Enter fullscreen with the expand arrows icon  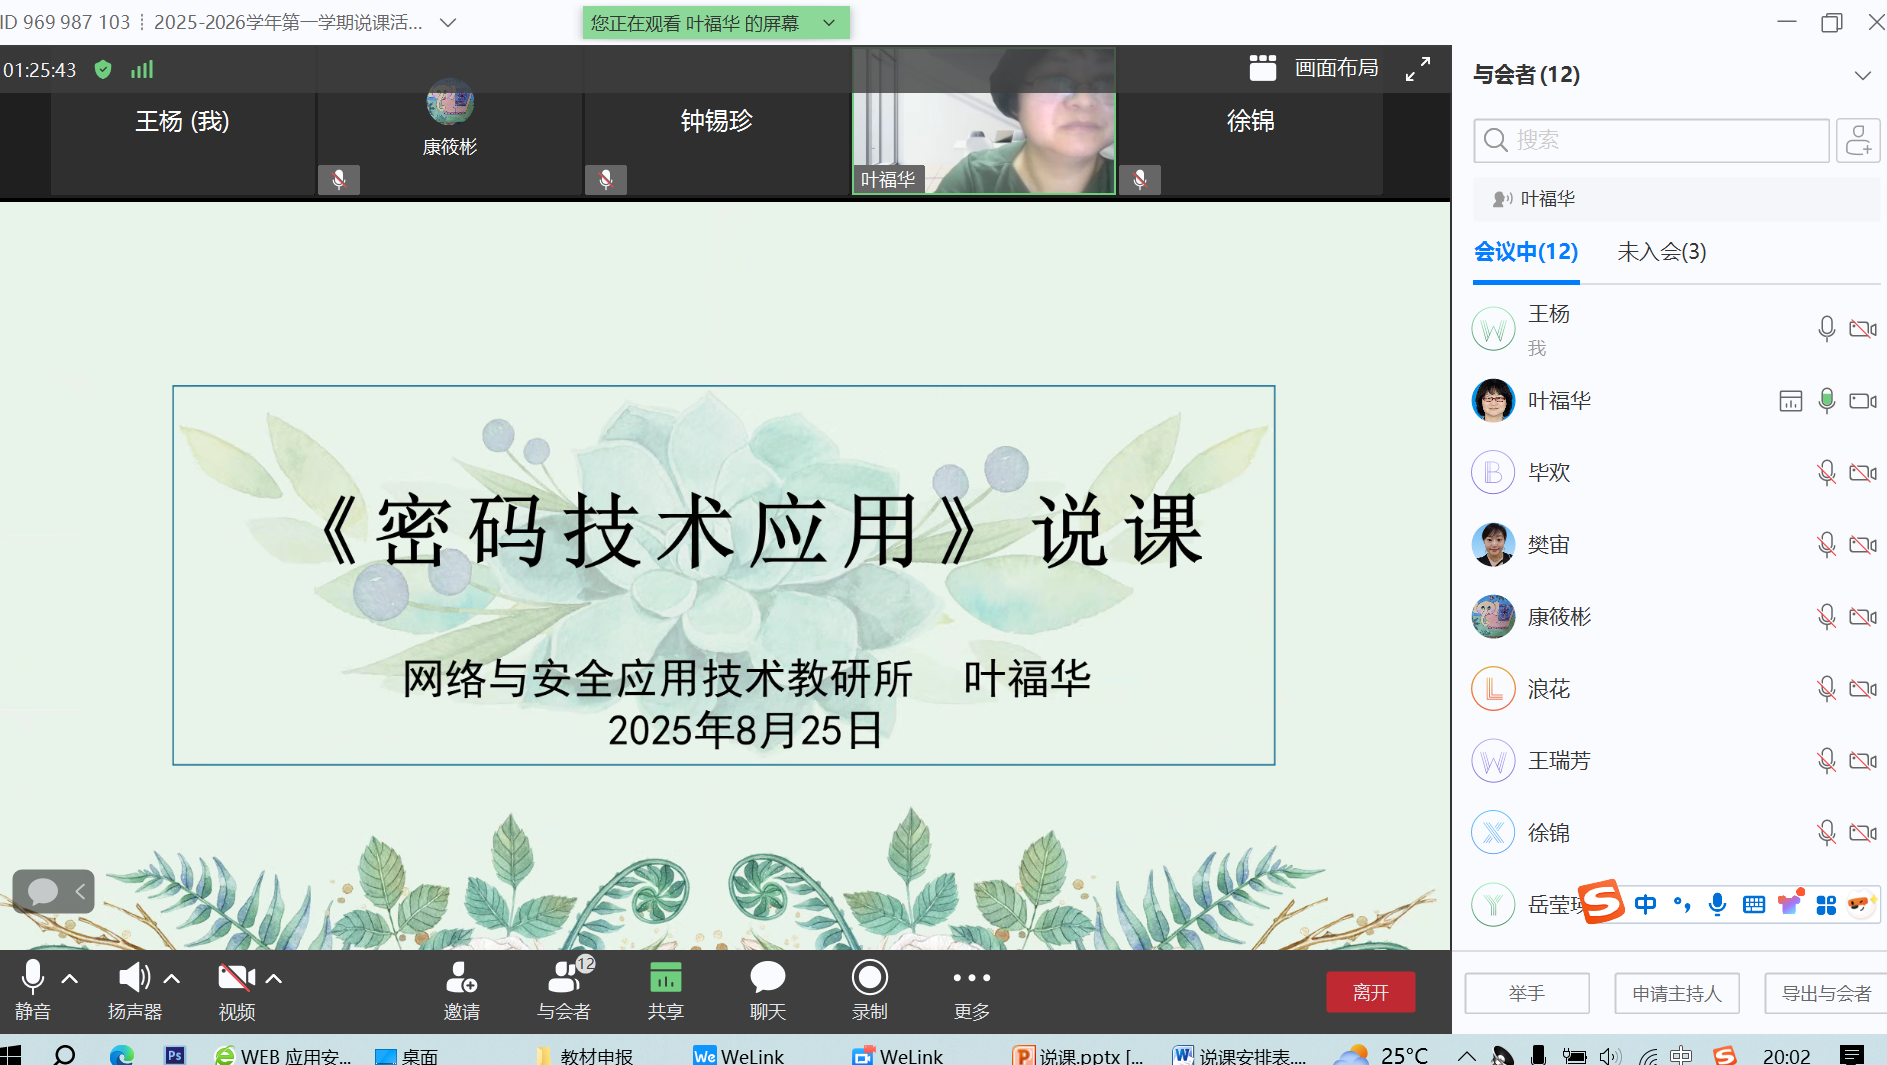point(1417,69)
